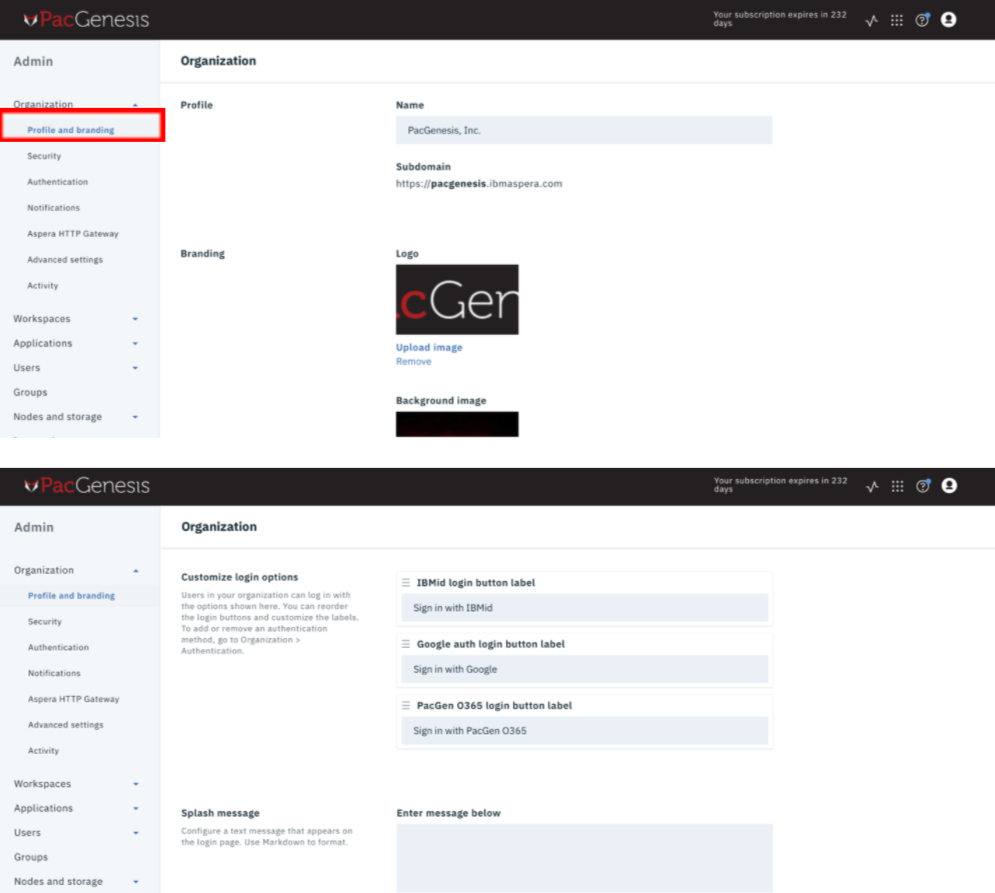Open Notifications in the upper screenshot sidebar
The image size is (995, 893).
coord(53,208)
